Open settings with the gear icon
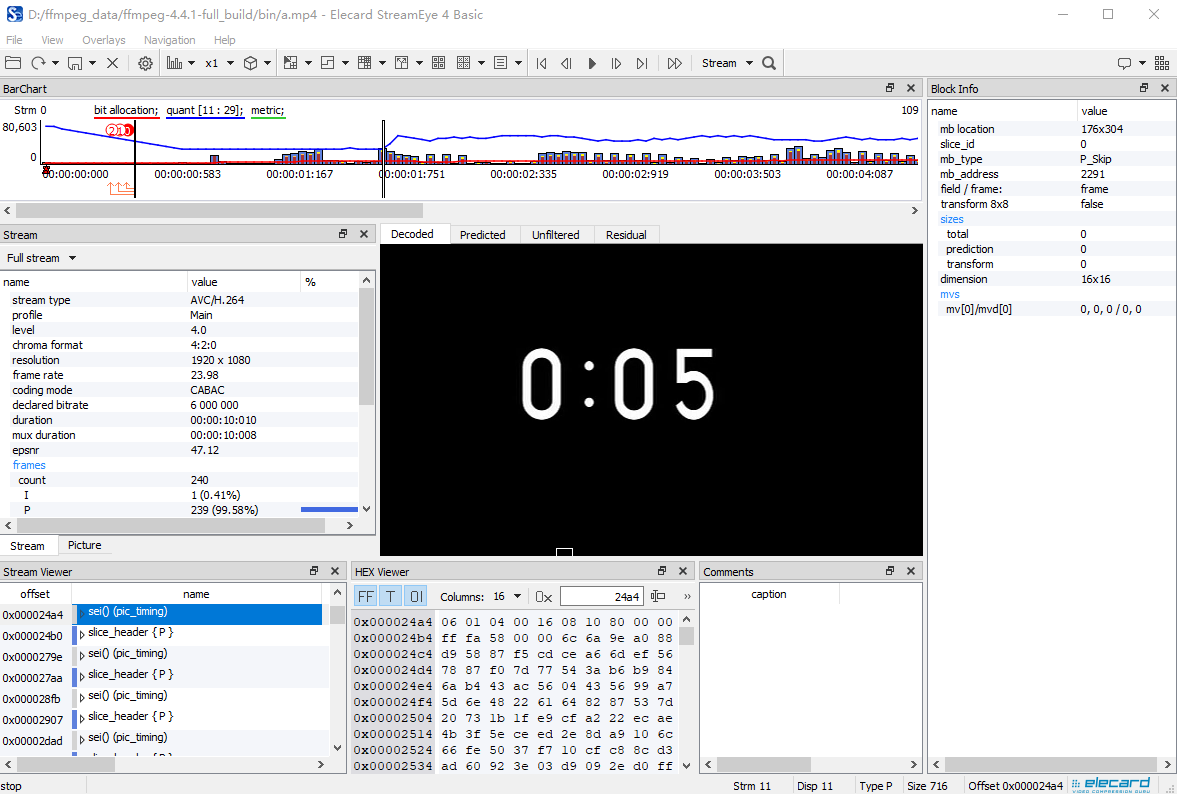 146,63
